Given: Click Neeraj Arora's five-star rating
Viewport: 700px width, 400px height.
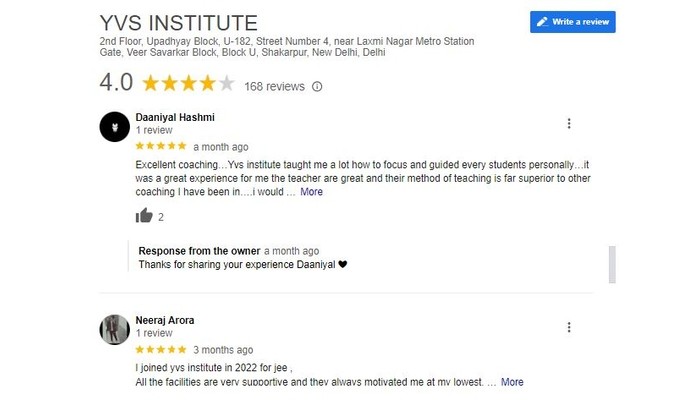Looking at the screenshot, I should [x=161, y=349].
